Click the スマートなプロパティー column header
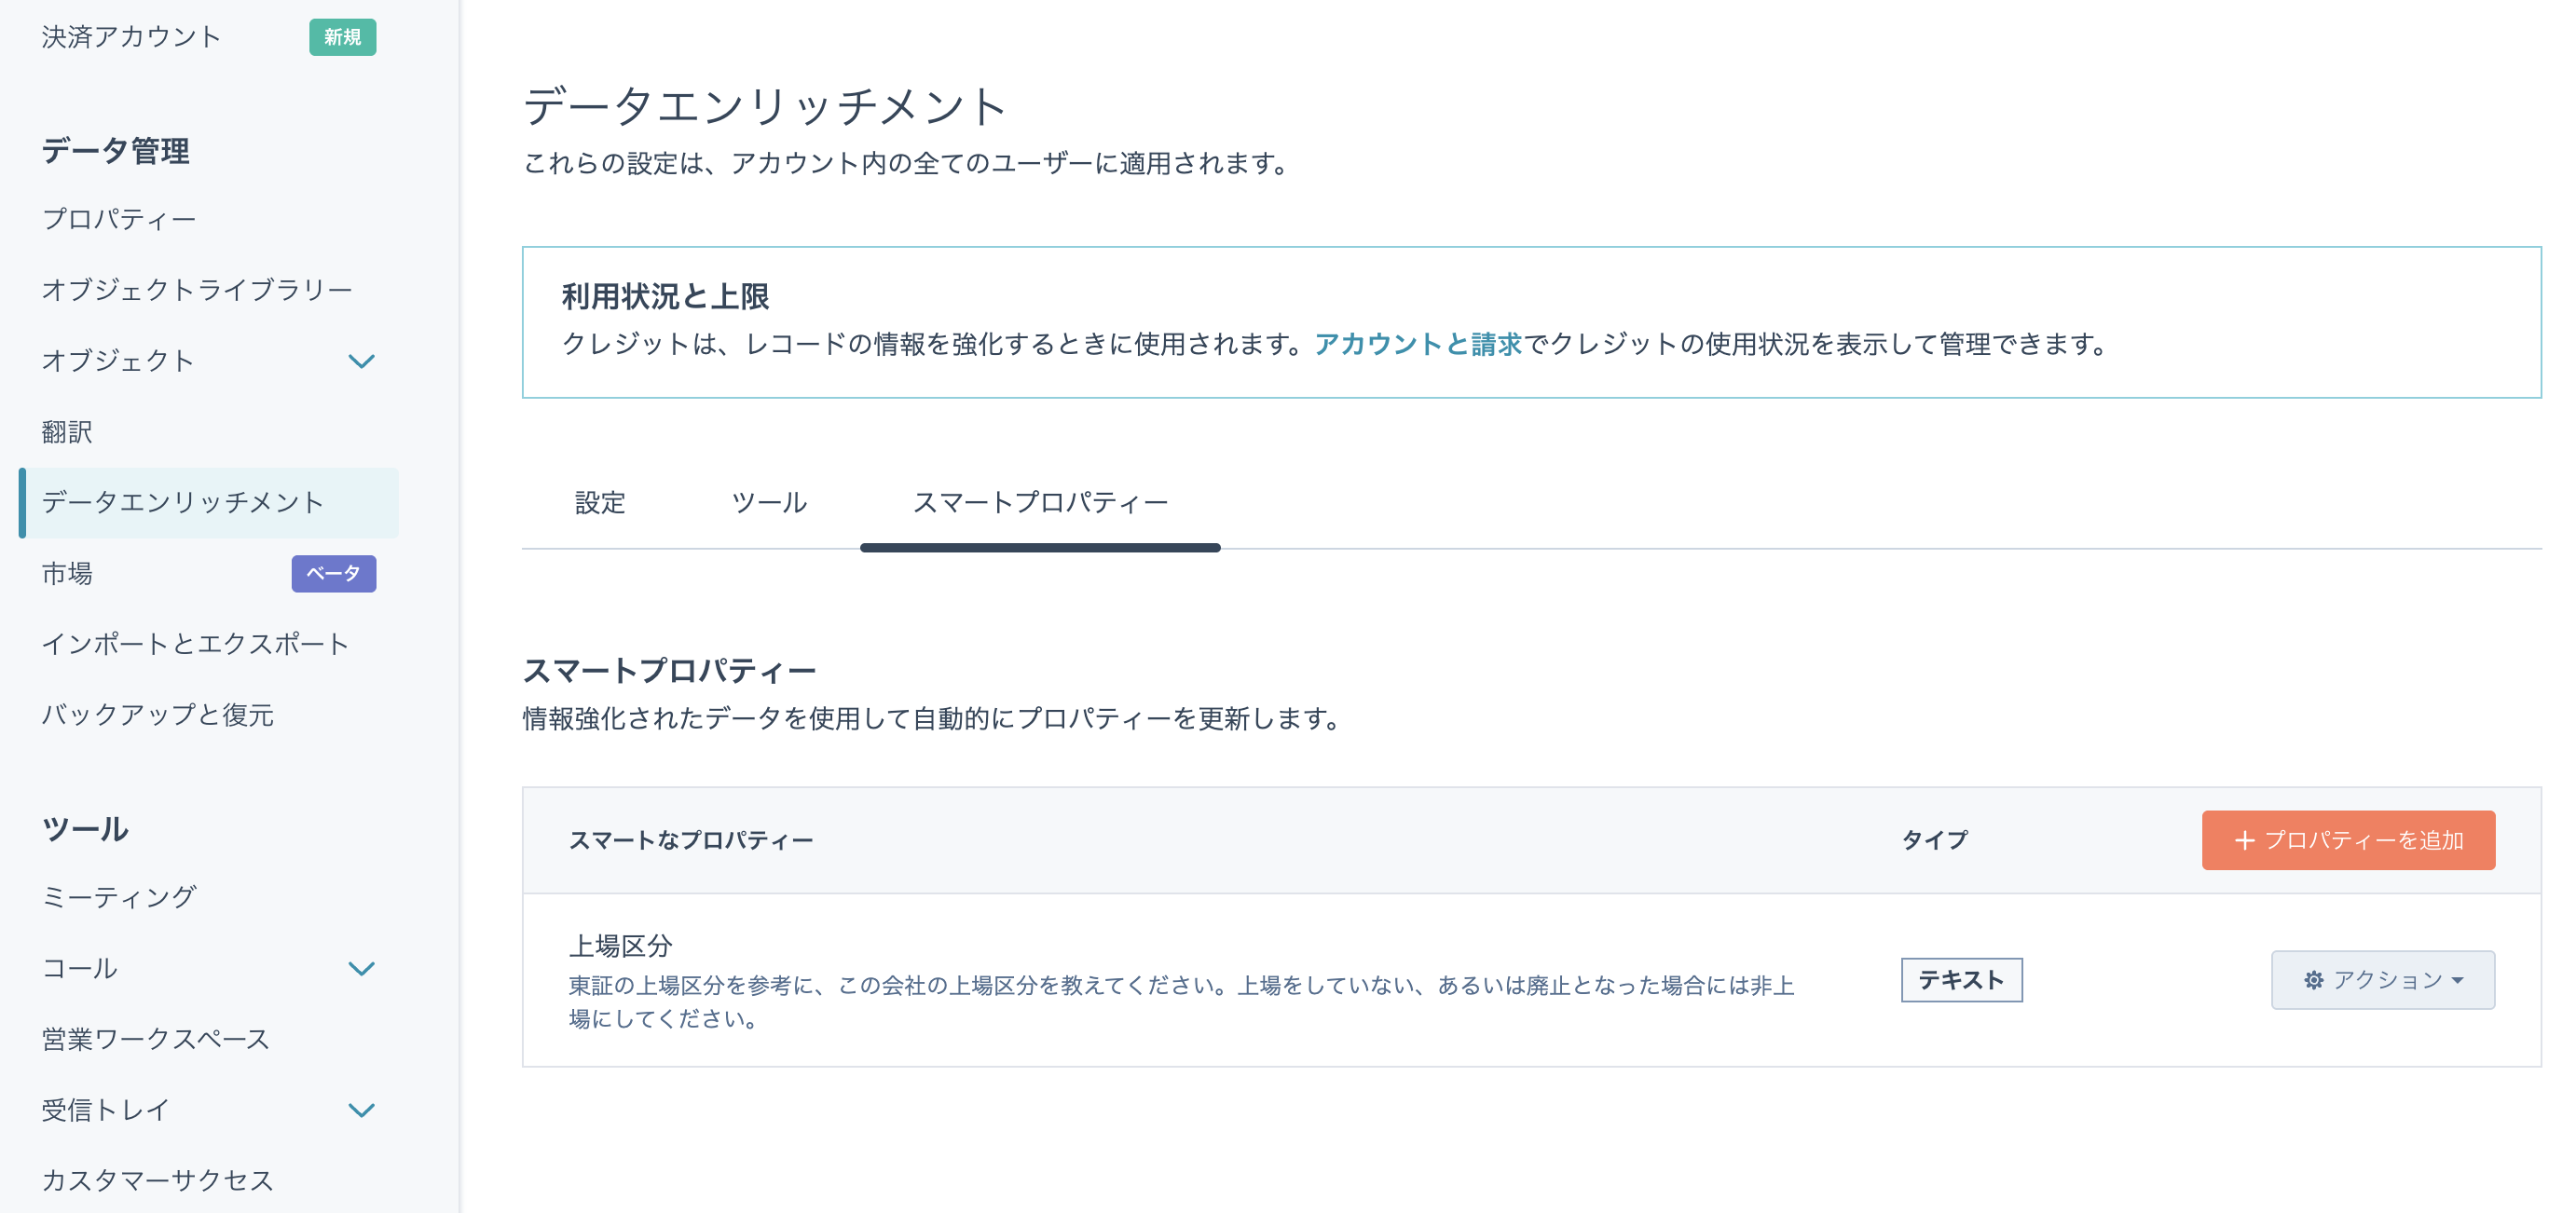This screenshot has height=1213, width=2576. (x=691, y=840)
